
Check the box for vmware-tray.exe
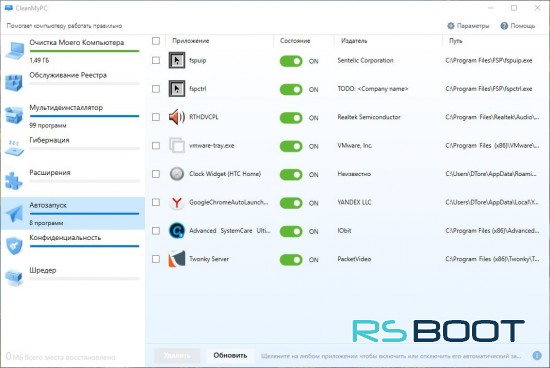click(156, 145)
